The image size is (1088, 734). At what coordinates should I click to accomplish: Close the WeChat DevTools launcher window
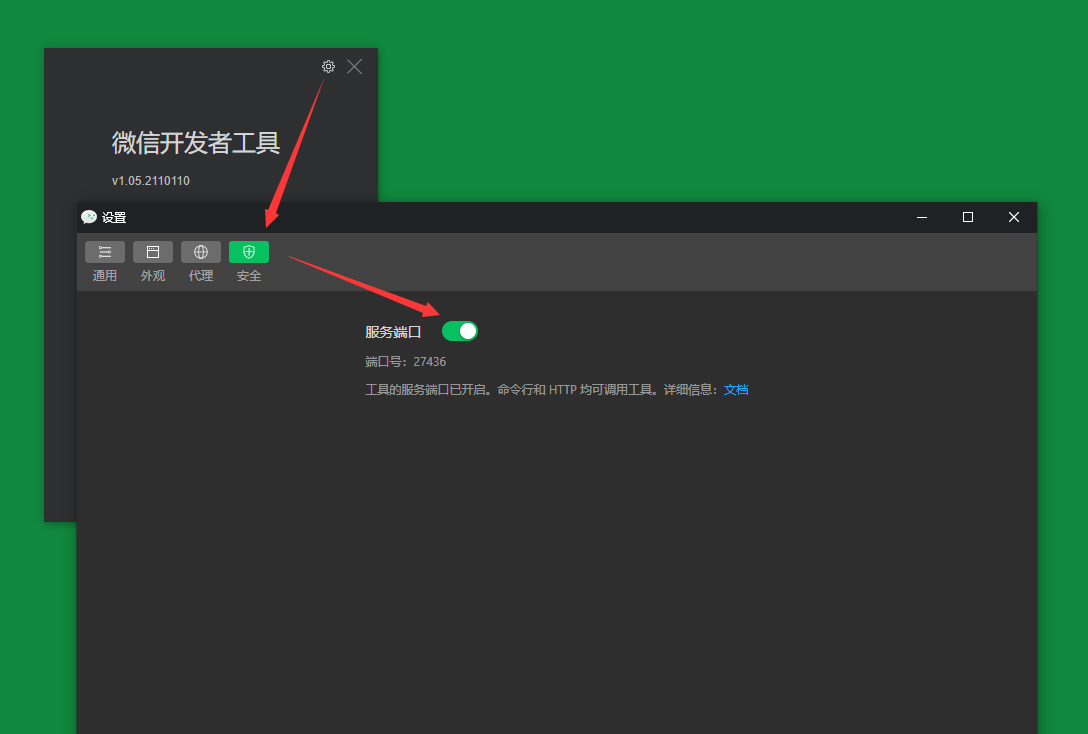click(355, 67)
